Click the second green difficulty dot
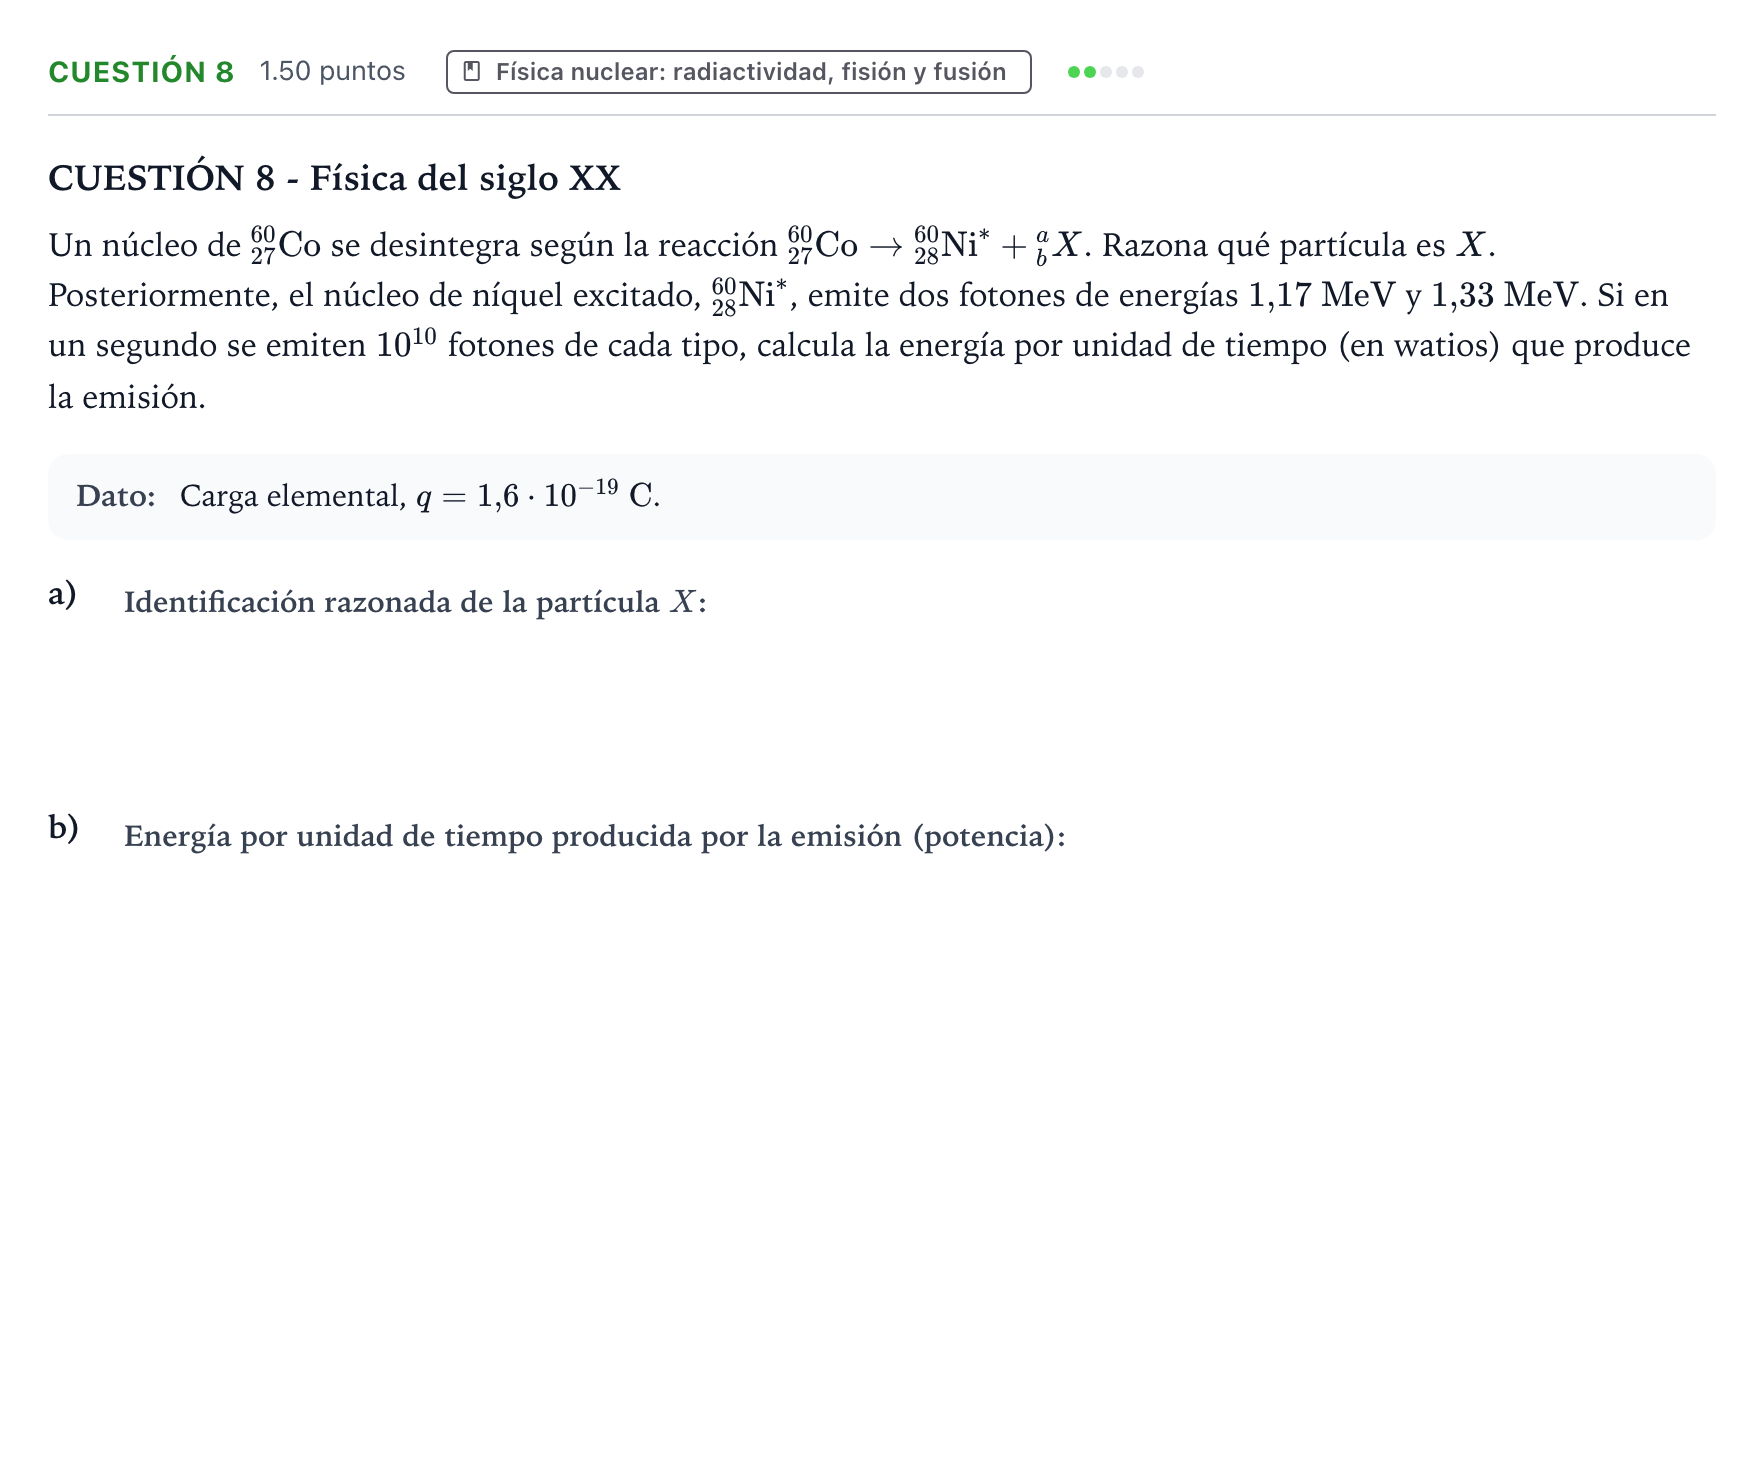This screenshot has height=1482, width=1764. click(x=1090, y=72)
